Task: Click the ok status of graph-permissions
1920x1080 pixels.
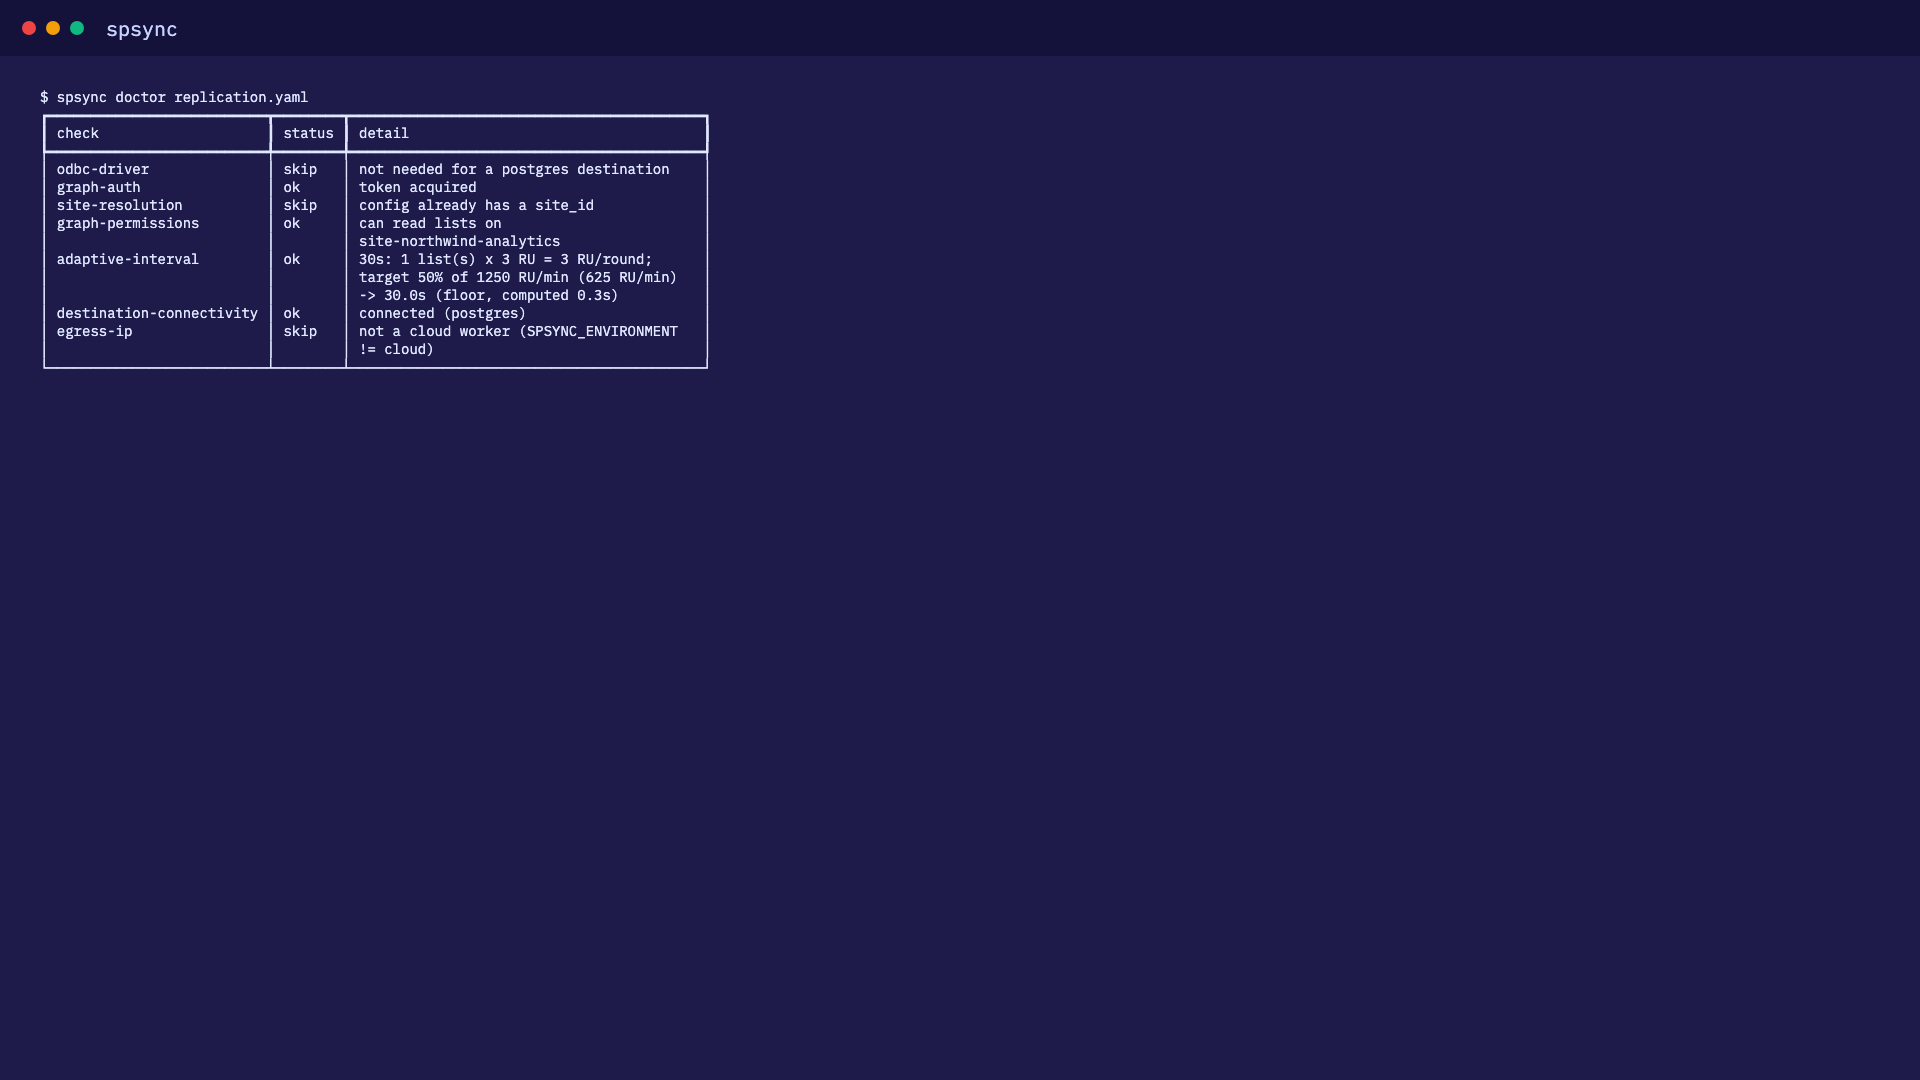Action: pyautogui.click(x=291, y=223)
